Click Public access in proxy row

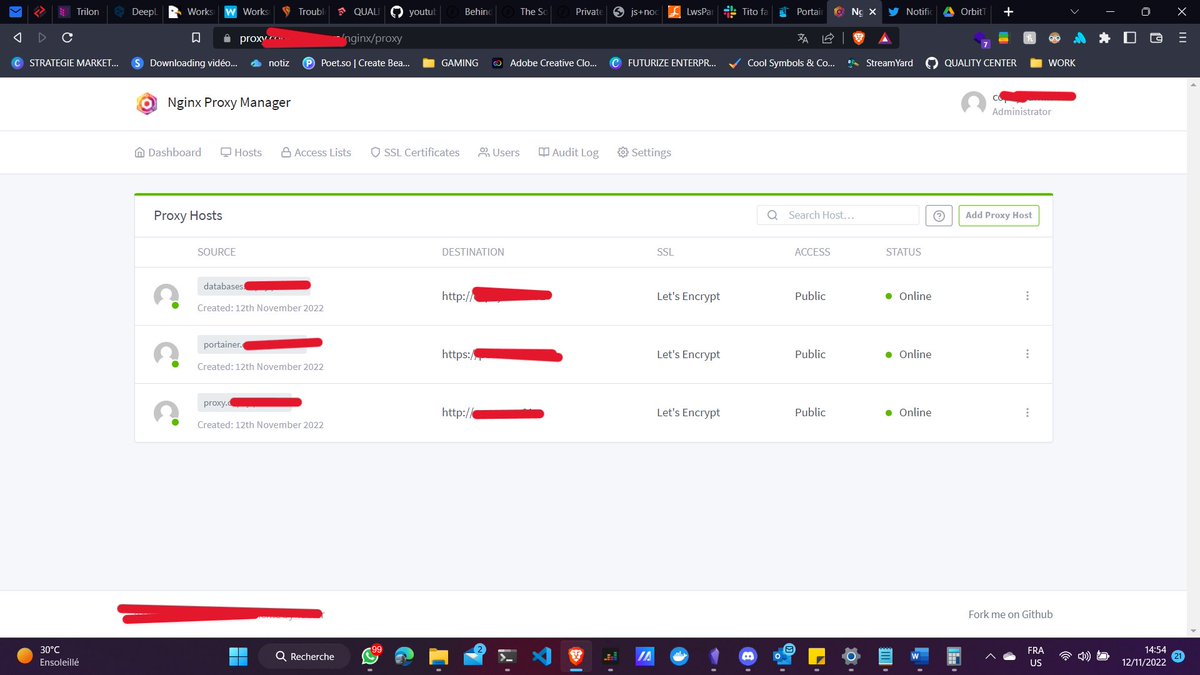coord(810,412)
